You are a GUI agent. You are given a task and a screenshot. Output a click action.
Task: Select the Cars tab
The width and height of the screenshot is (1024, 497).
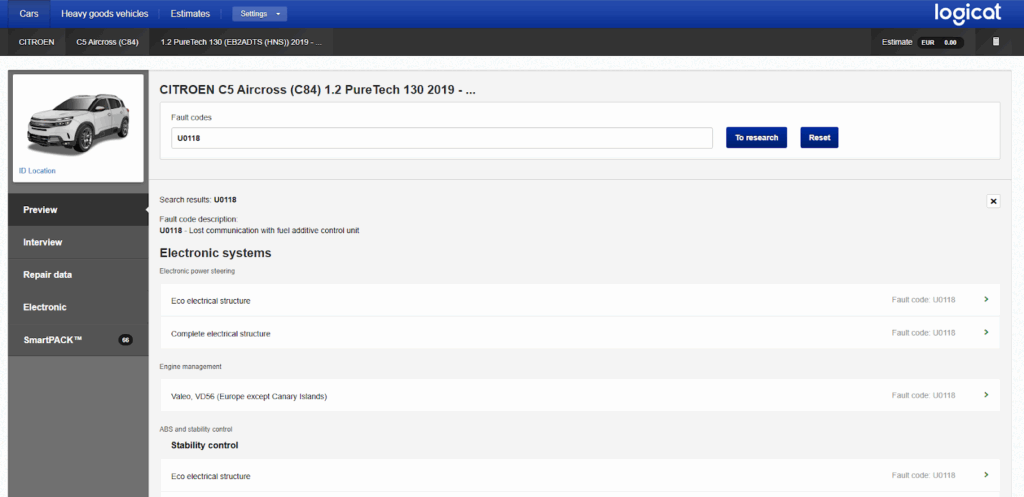point(29,14)
